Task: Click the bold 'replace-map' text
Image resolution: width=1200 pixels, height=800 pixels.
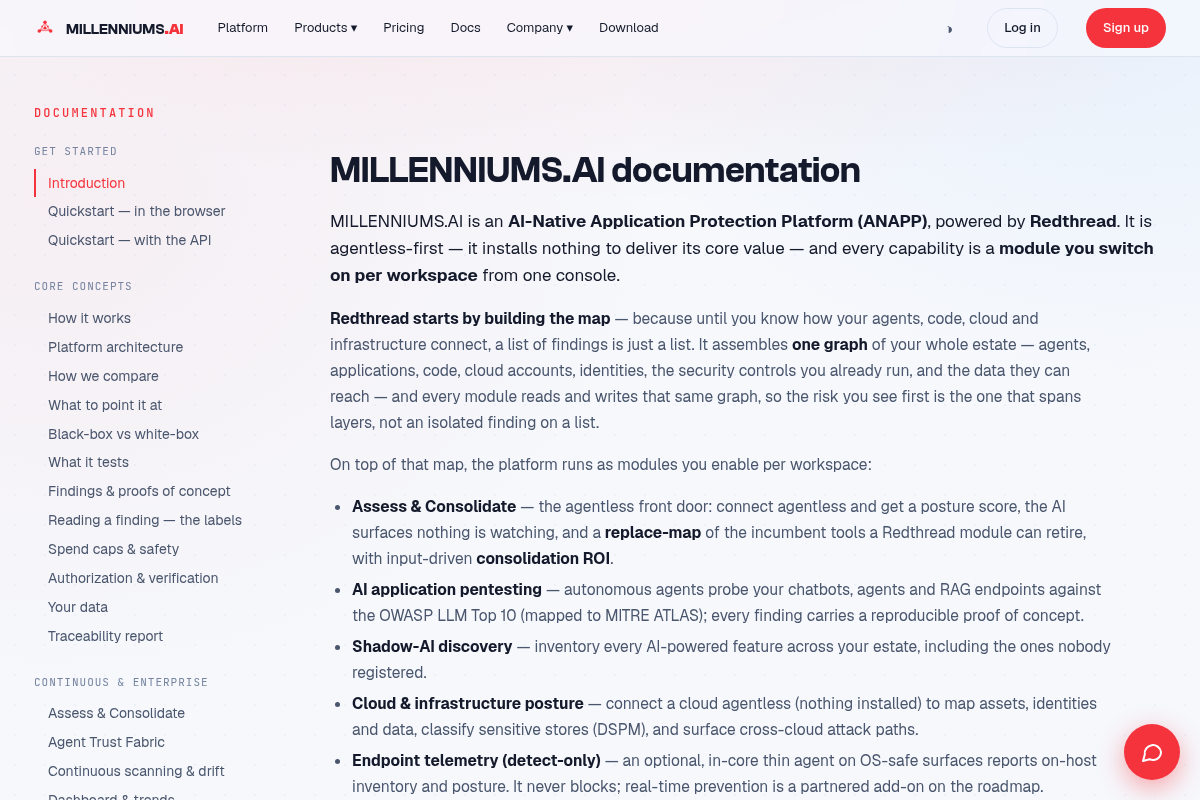Action: (x=653, y=532)
